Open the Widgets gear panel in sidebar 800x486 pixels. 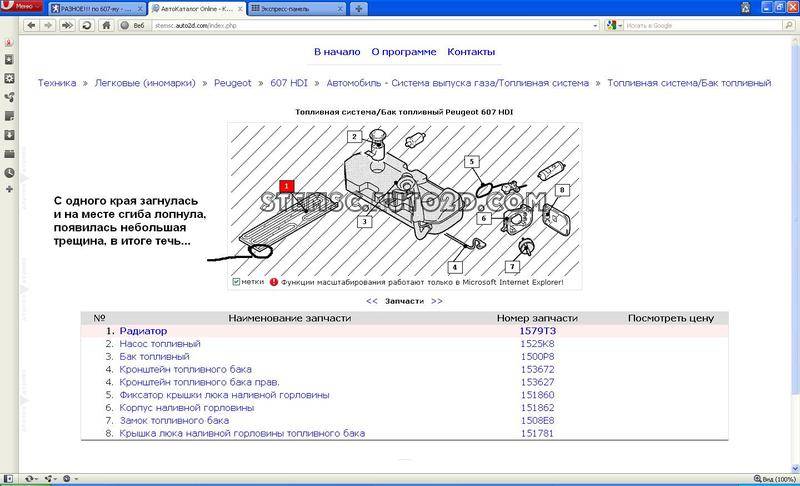click(9, 77)
